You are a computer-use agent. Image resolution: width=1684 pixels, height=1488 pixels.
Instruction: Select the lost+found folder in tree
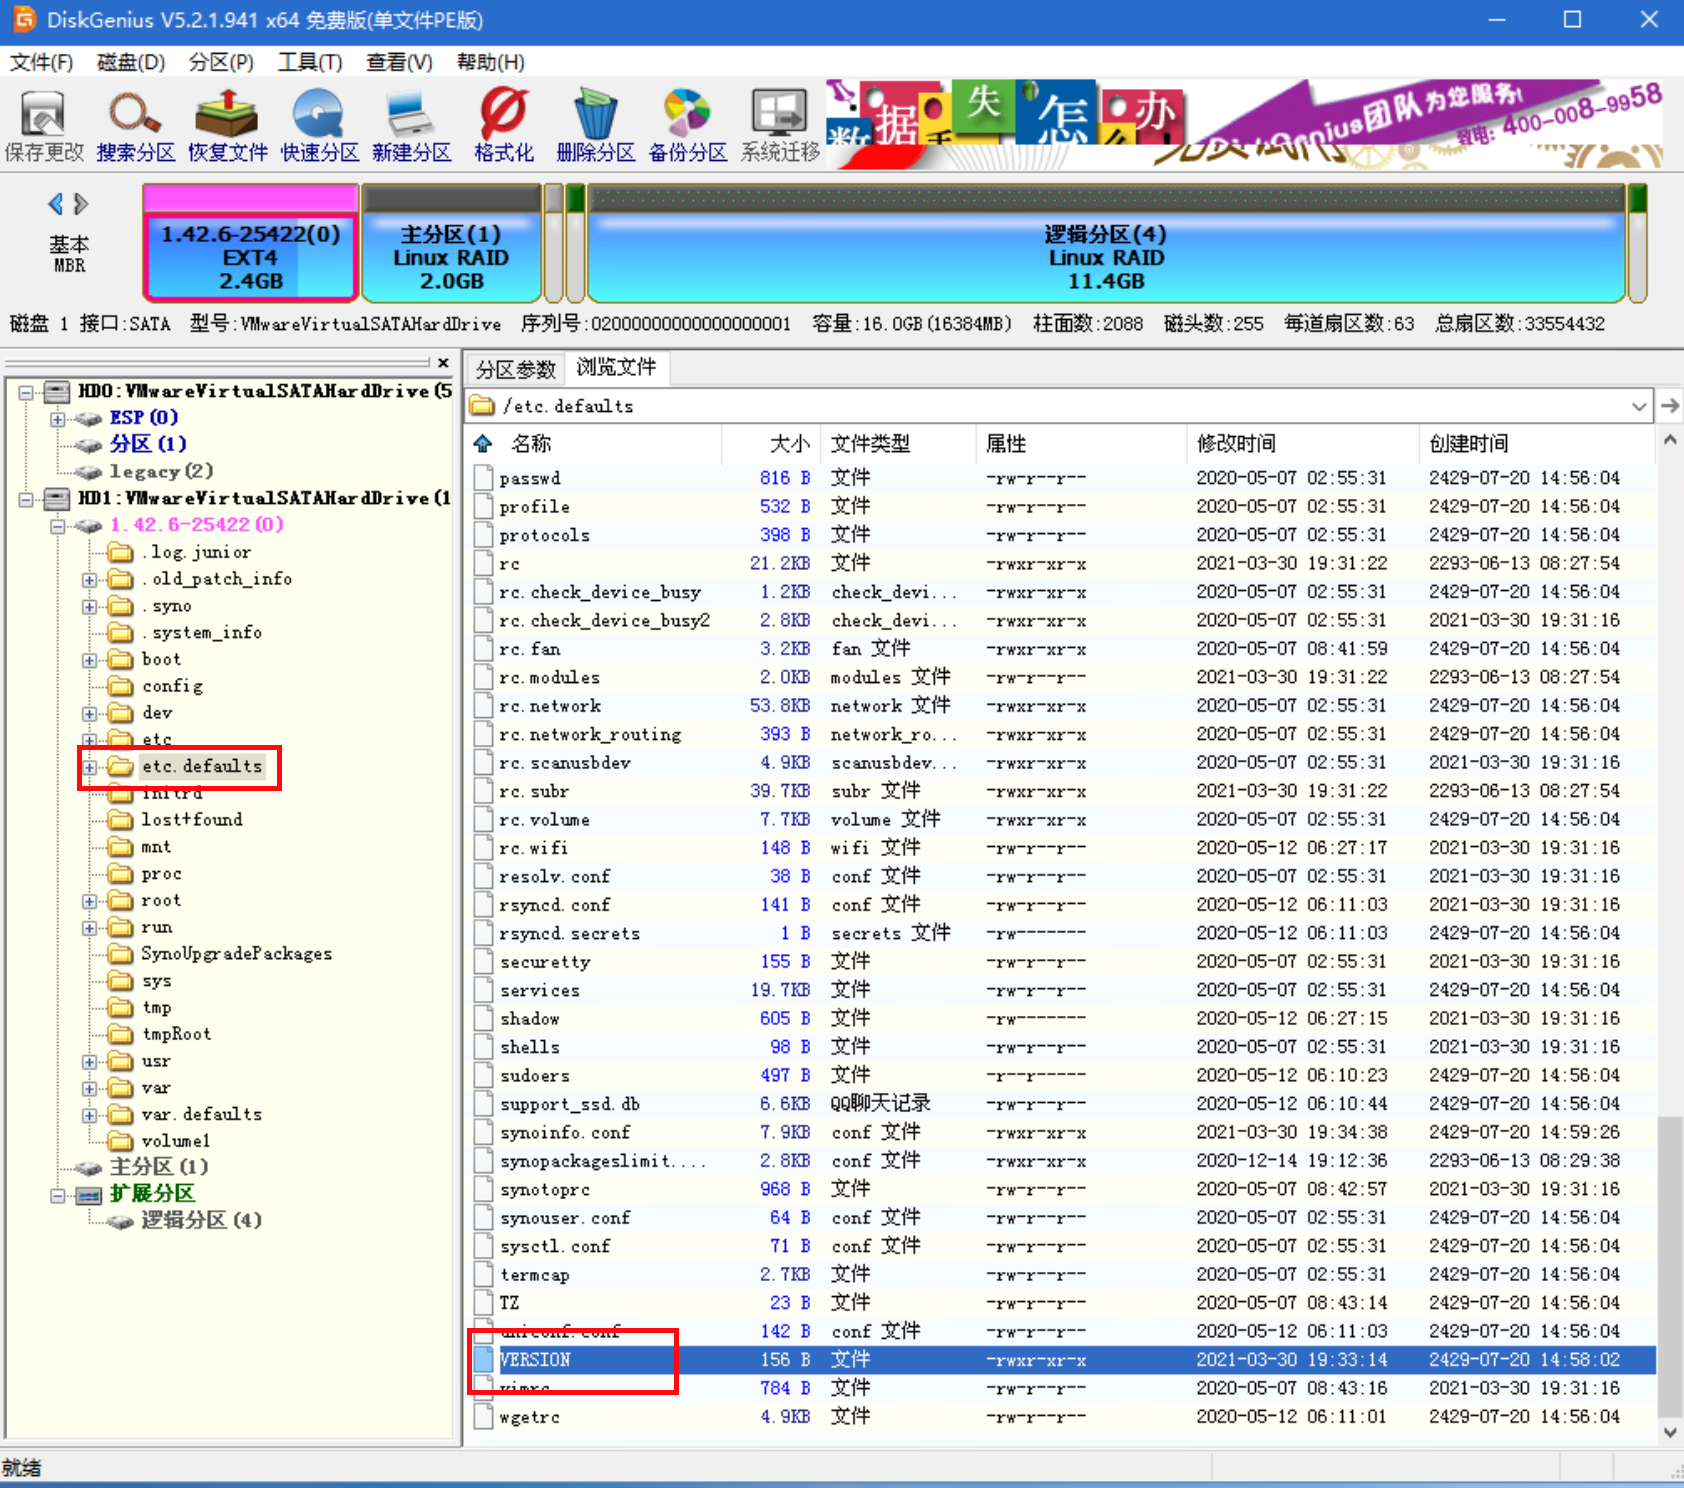pos(191,820)
